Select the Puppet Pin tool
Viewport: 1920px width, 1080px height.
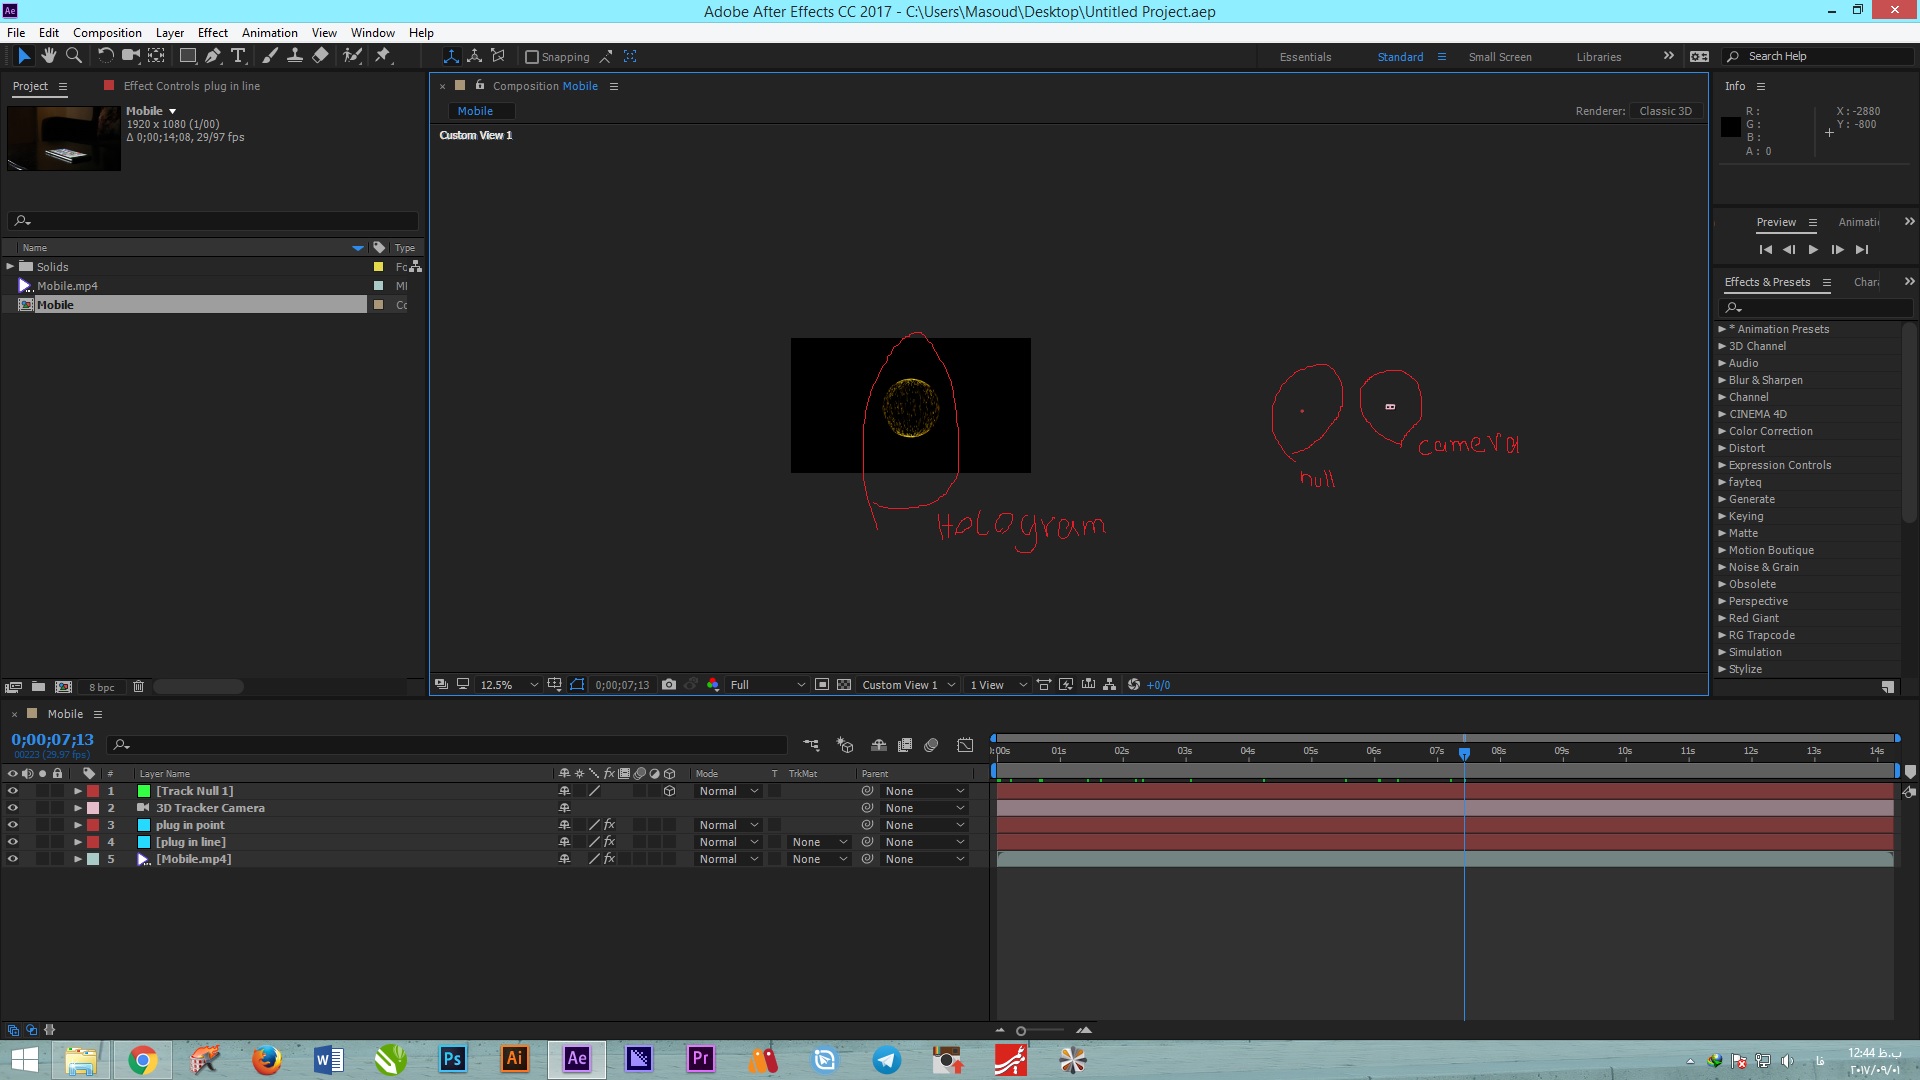(x=383, y=56)
